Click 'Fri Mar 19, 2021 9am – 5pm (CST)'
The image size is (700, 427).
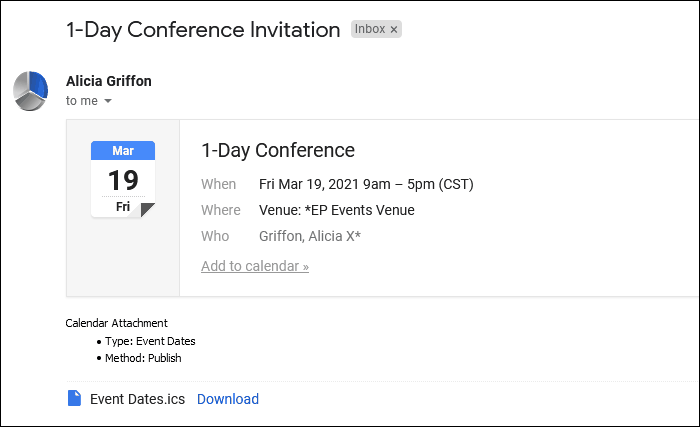point(366,184)
